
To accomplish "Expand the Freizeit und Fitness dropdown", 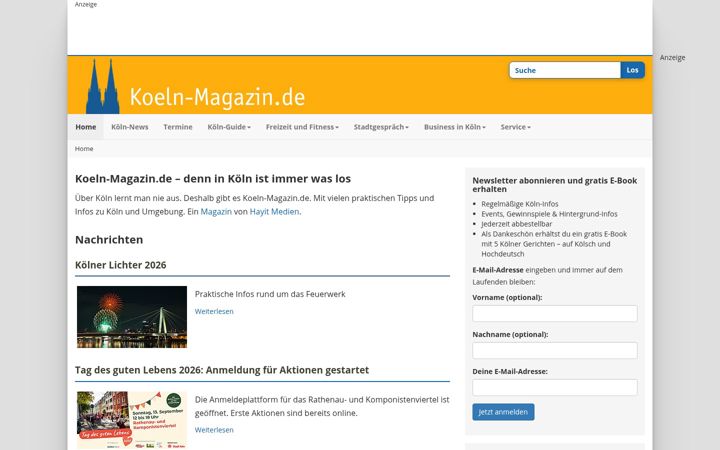I will pyautogui.click(x=302, y=127).
